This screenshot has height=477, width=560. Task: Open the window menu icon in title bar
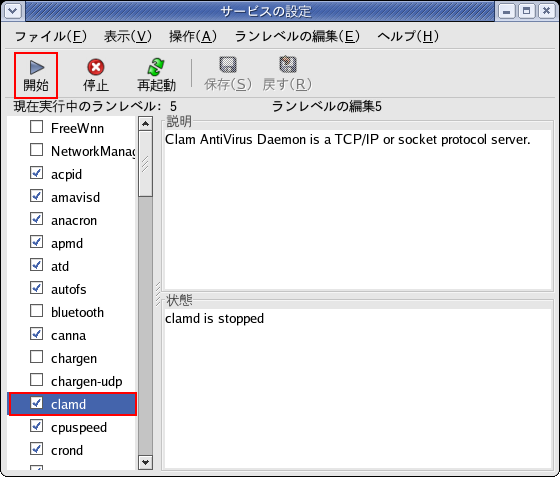(x=13, y=11)
